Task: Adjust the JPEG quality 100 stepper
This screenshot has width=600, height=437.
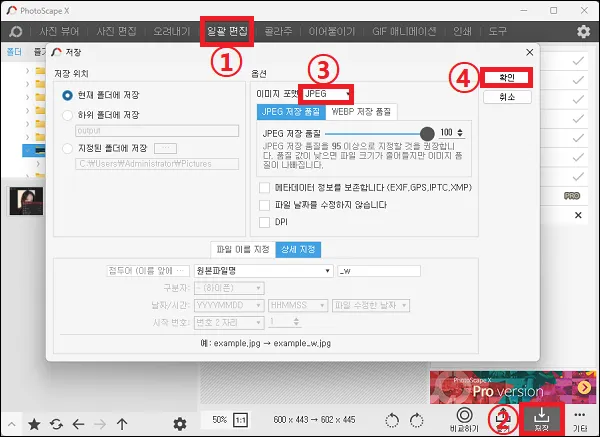Action: click(x=460, y=132)
